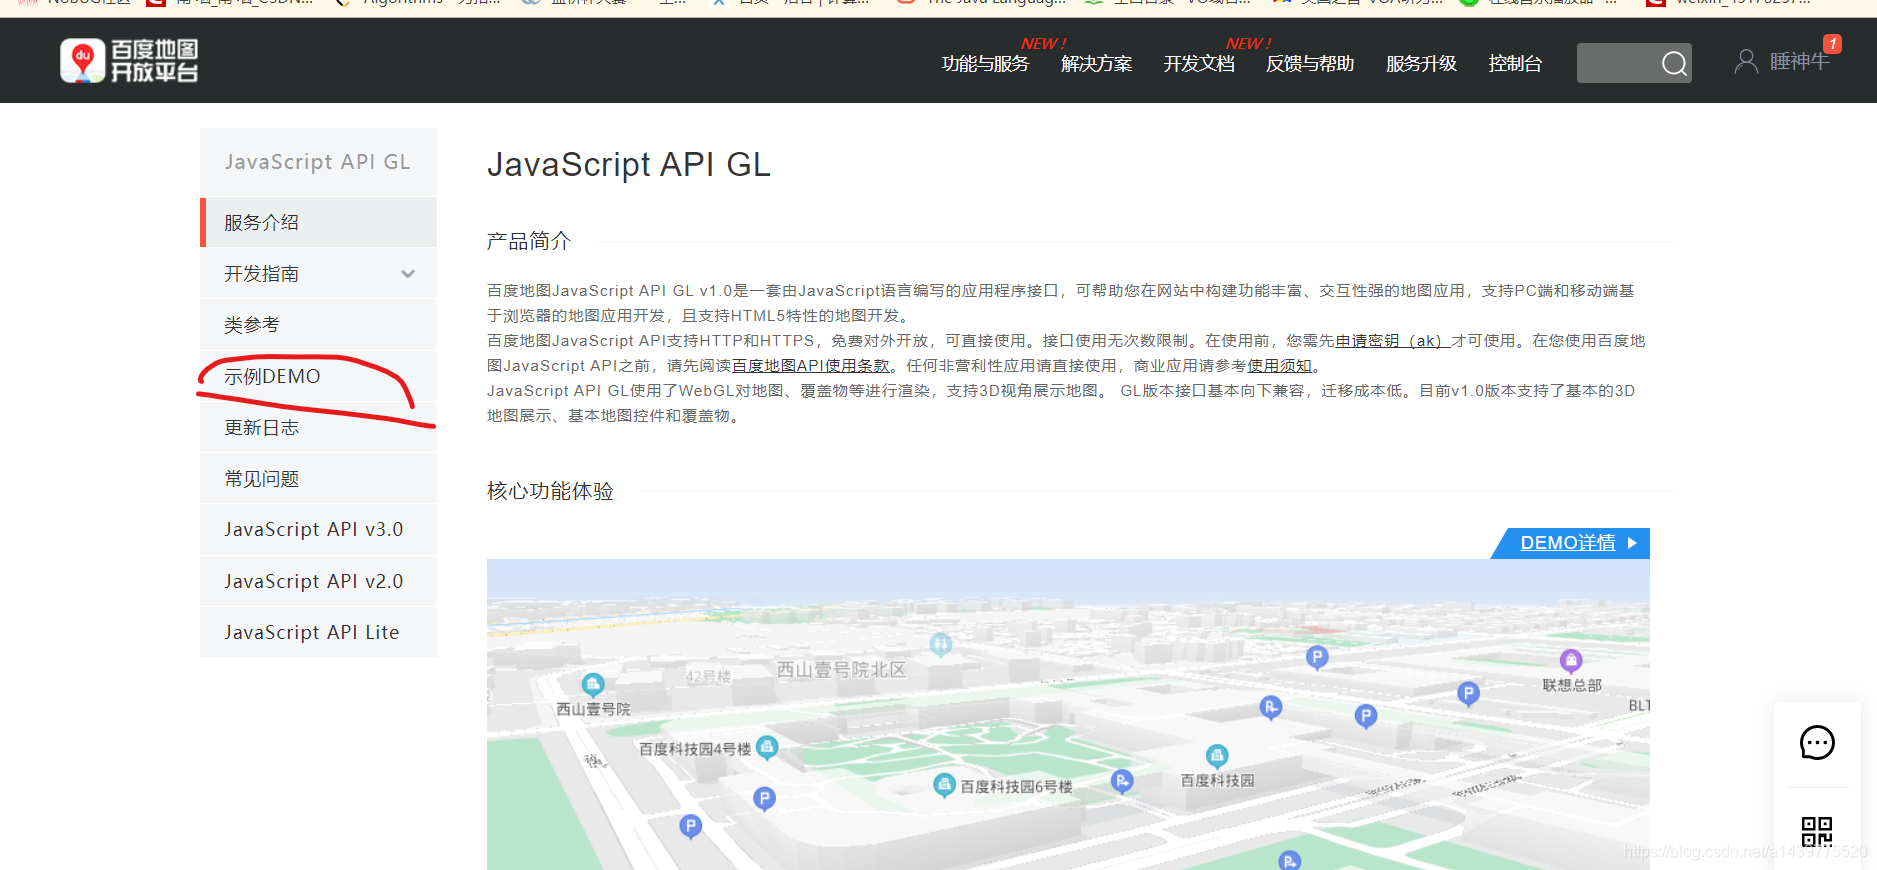Follow the 申请密钥(ak) link
1877x870 pixels.
click(x=1392, y=341)
